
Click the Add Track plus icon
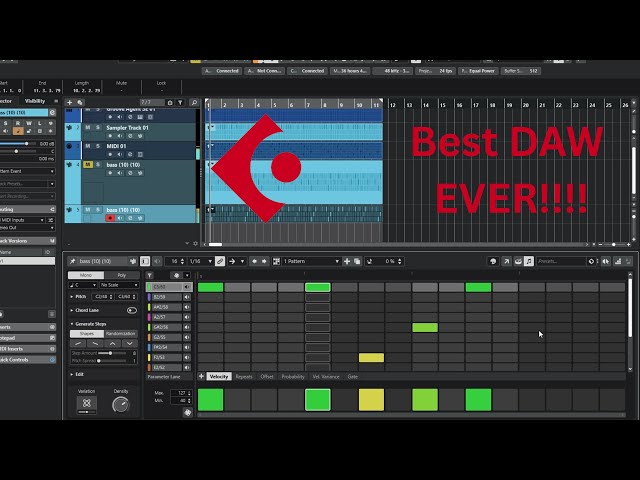click(x=69, y=102)
